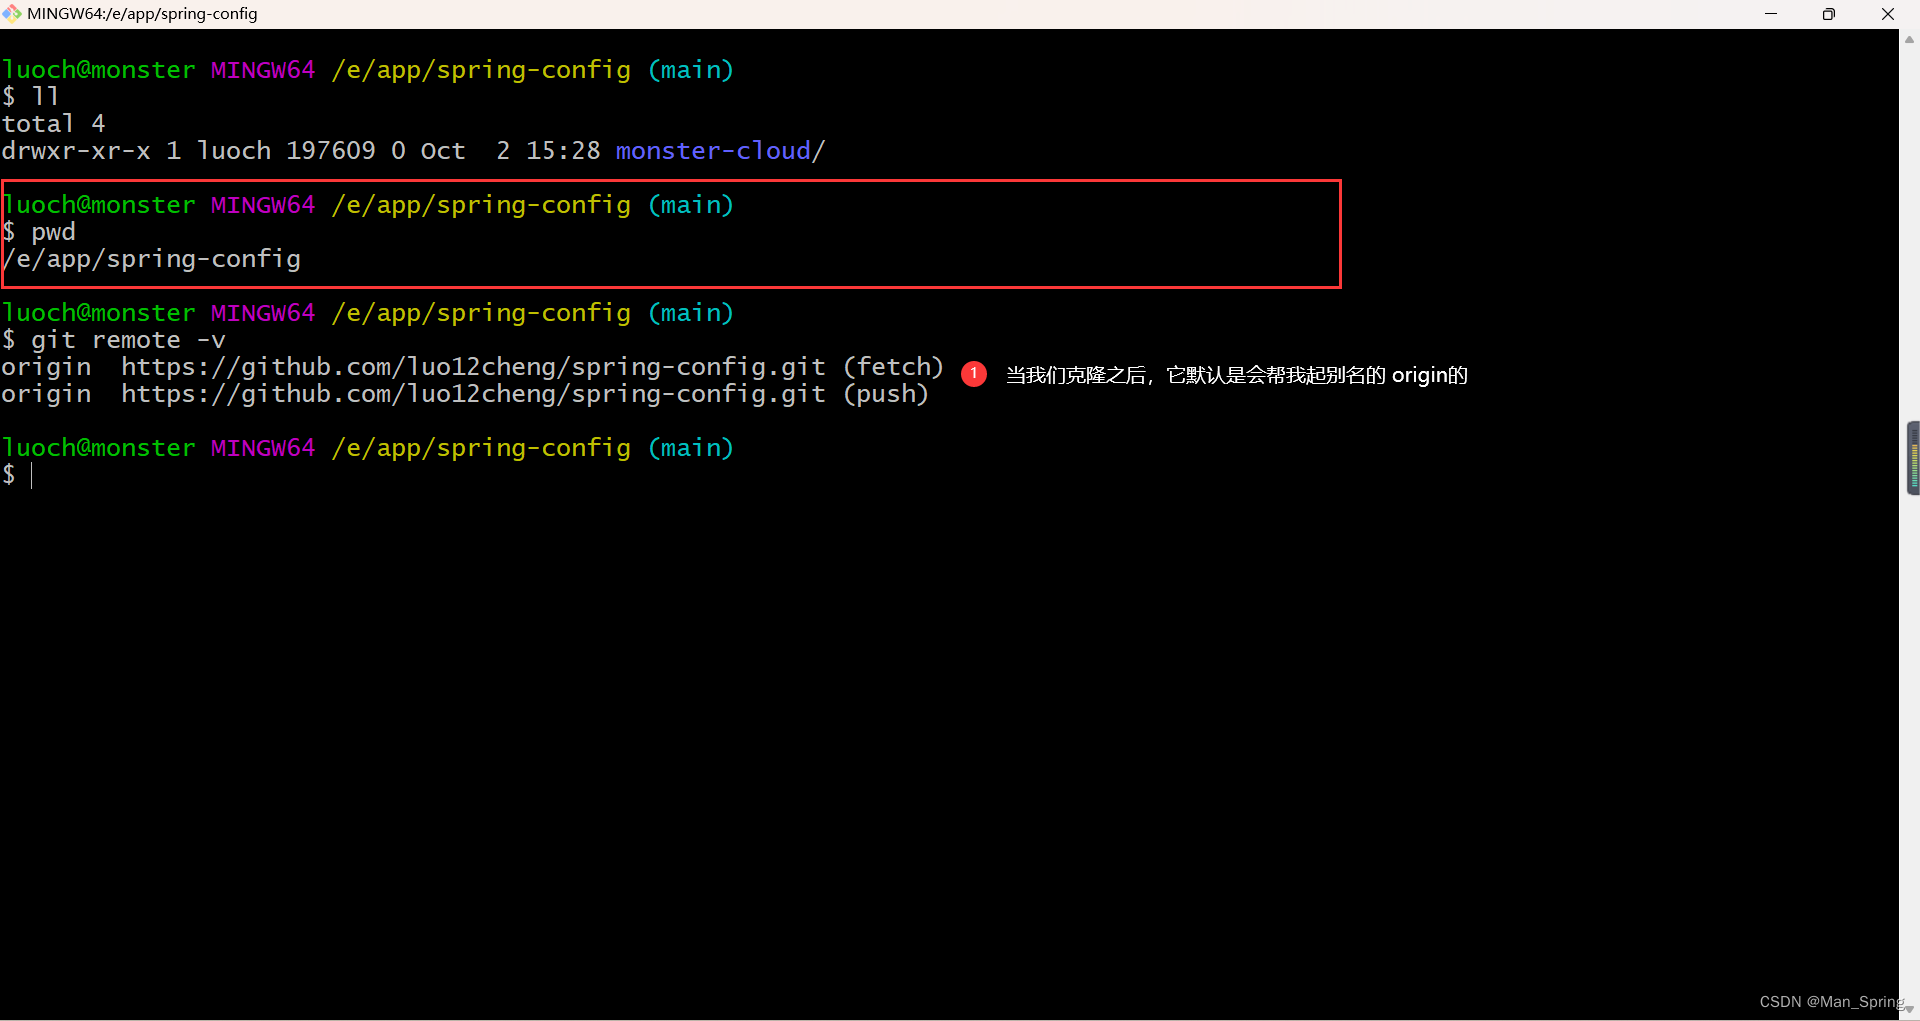Click the '$ git remote -v' command

113,340
